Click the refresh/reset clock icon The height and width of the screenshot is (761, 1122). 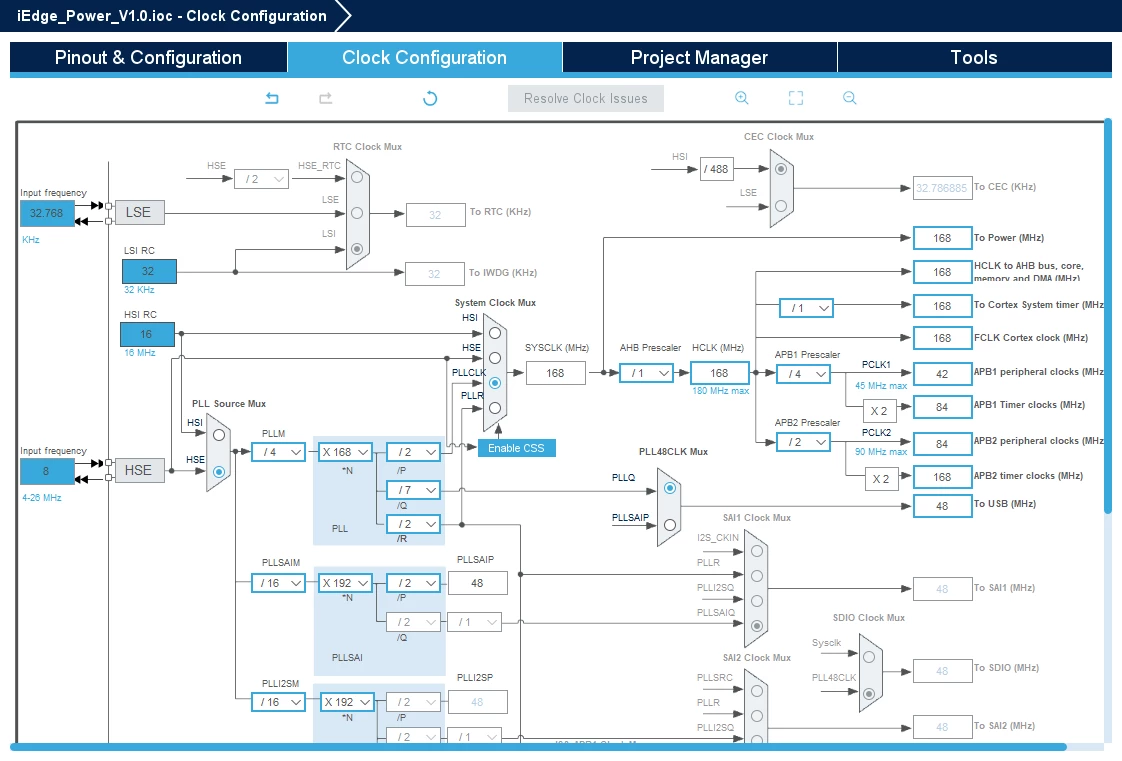click(430, 98)
